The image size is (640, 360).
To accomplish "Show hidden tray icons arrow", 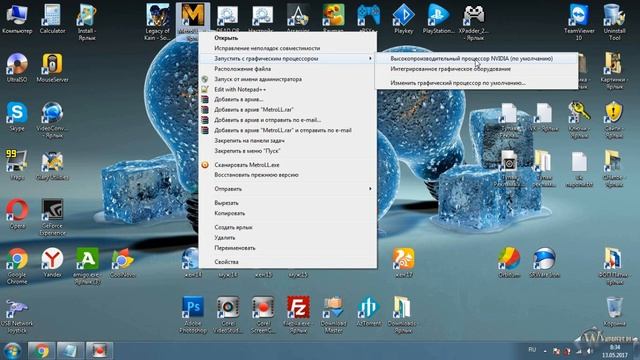I will tap(545, 351).
